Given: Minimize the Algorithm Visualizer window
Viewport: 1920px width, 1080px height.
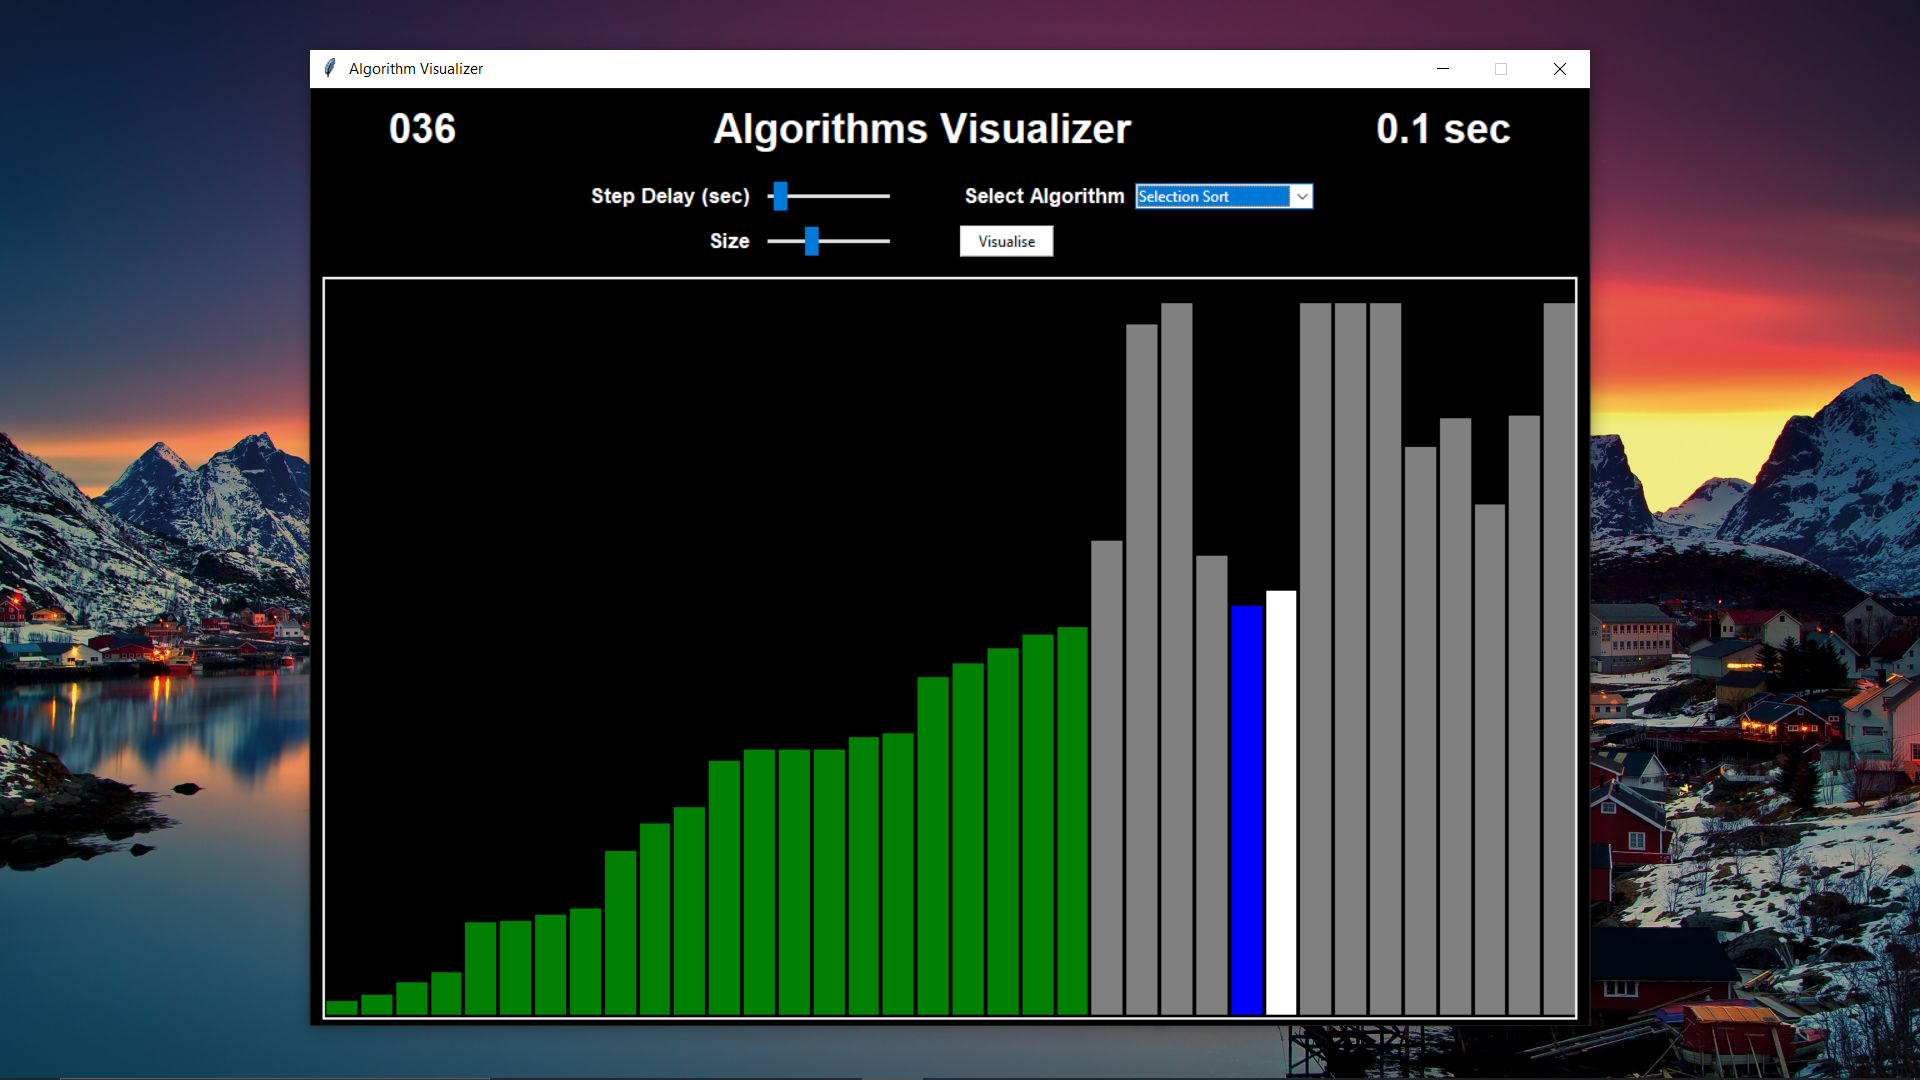Looking at the screenshot, I should tap(1442, 68).
